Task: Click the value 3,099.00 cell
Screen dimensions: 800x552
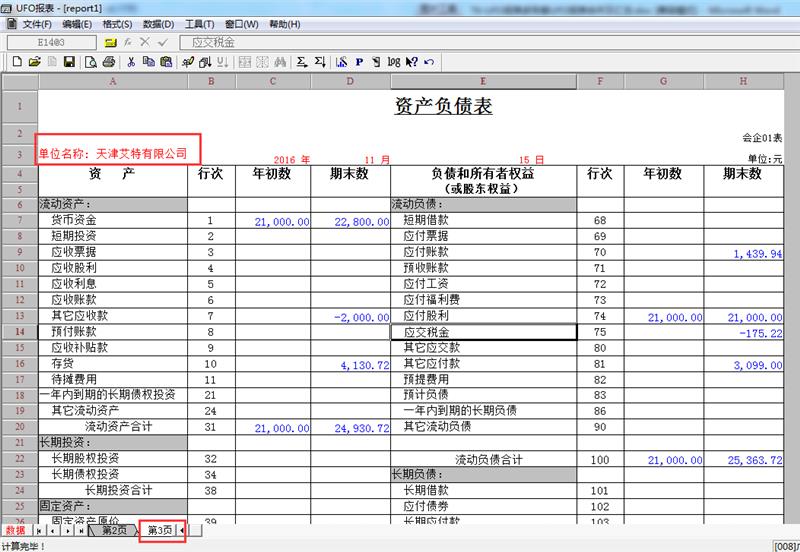Action: [744, 364]
